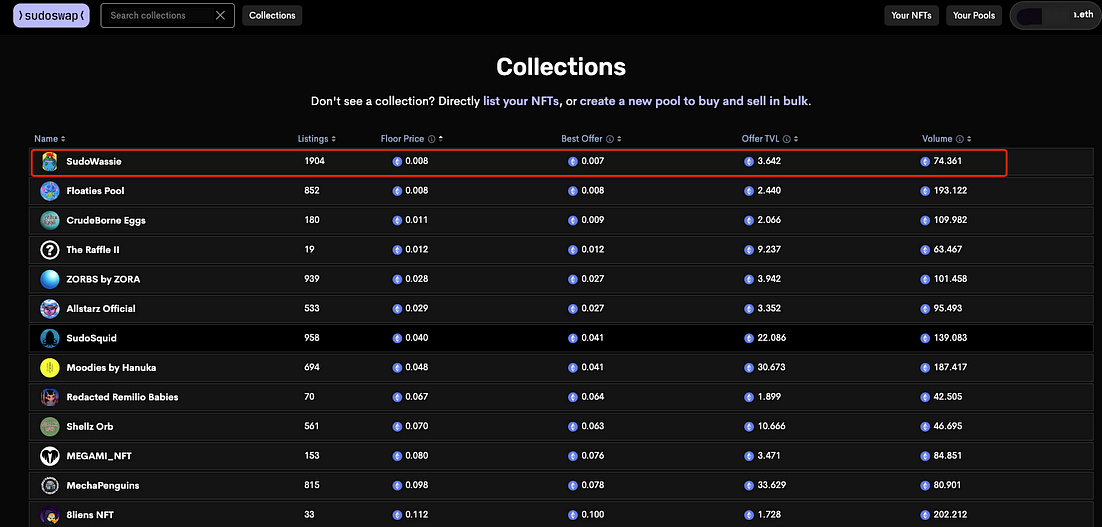
Task: Select Shellz Orb row name
Action: 90,427
